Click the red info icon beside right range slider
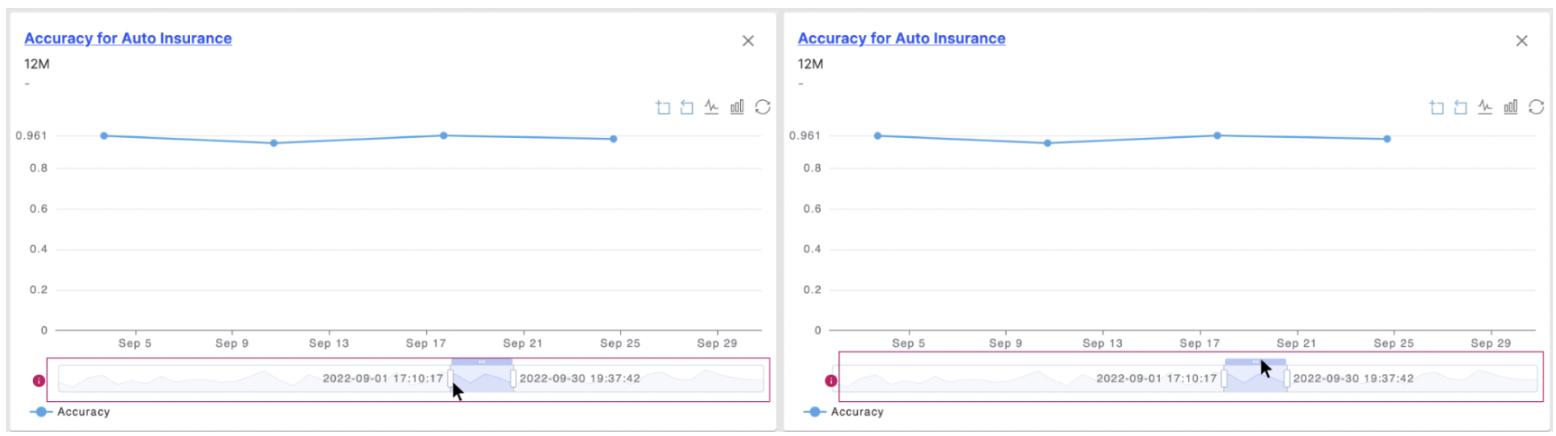 click(830, 380)
